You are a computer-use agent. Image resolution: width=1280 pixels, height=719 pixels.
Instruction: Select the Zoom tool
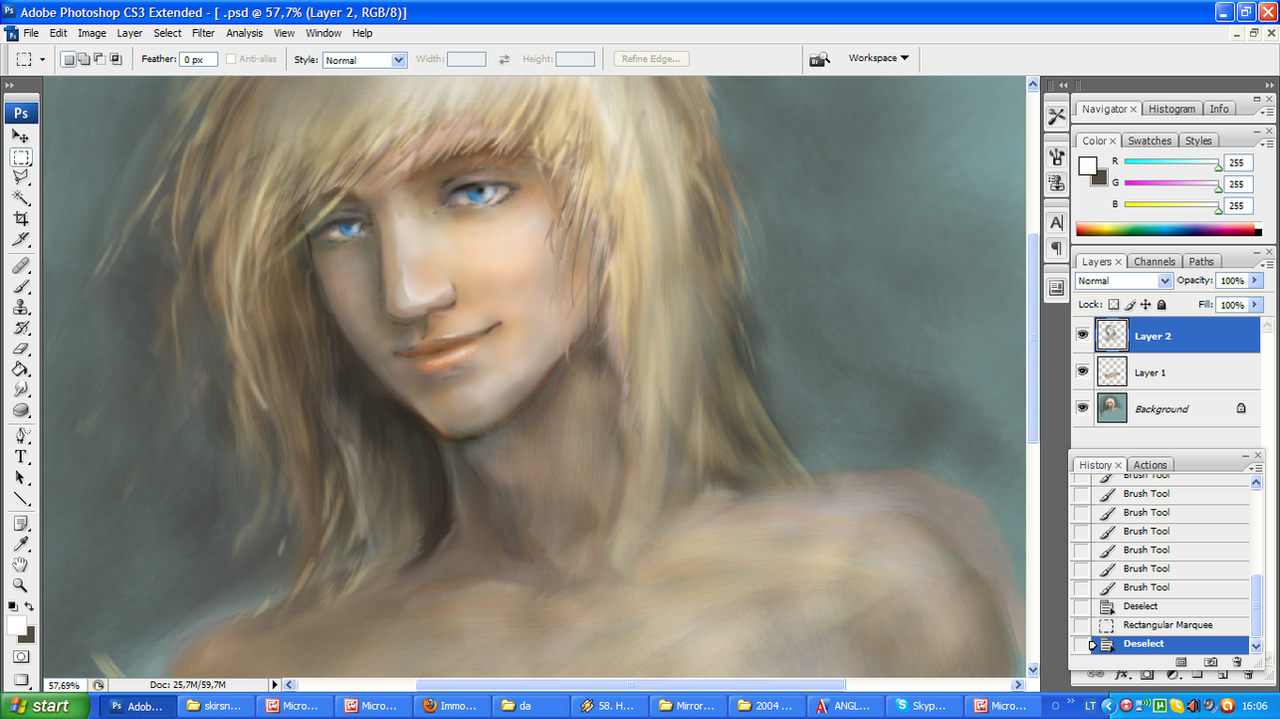21,586
